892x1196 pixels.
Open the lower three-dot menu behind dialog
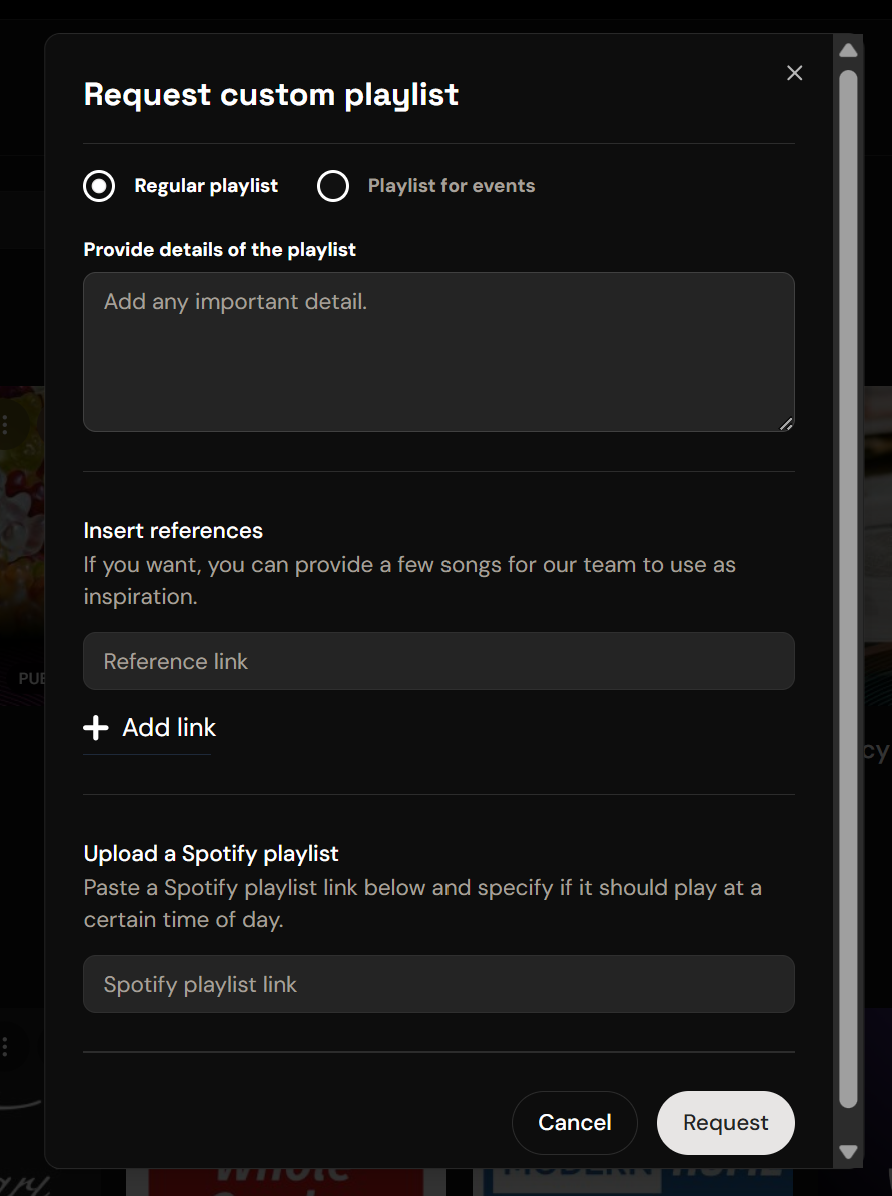[x=5, y=1046]
